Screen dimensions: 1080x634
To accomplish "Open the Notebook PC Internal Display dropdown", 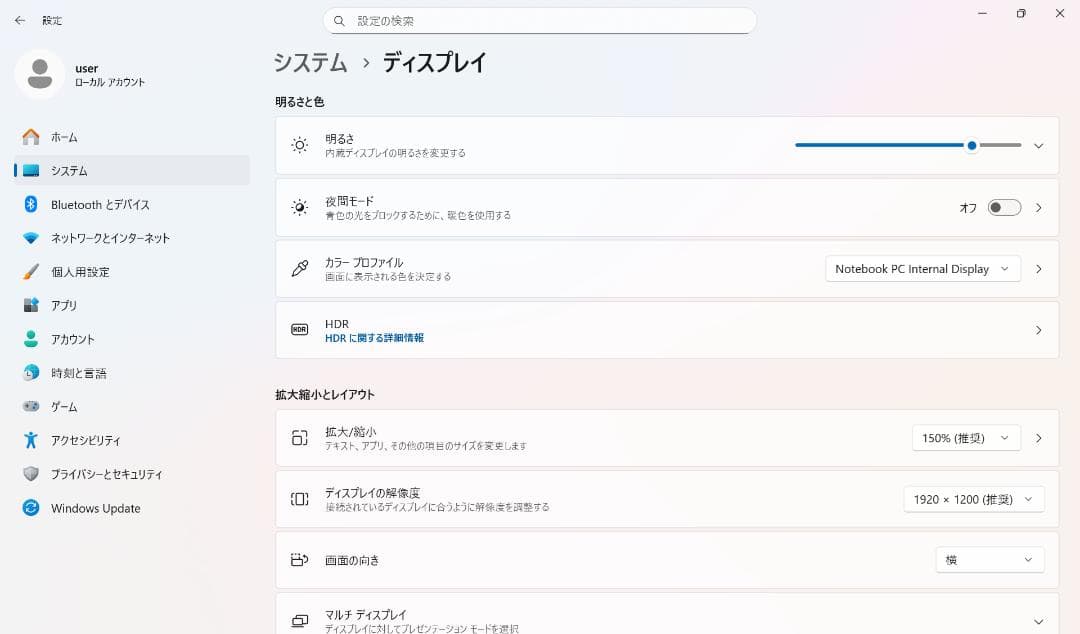I will (x=921, y=268).
